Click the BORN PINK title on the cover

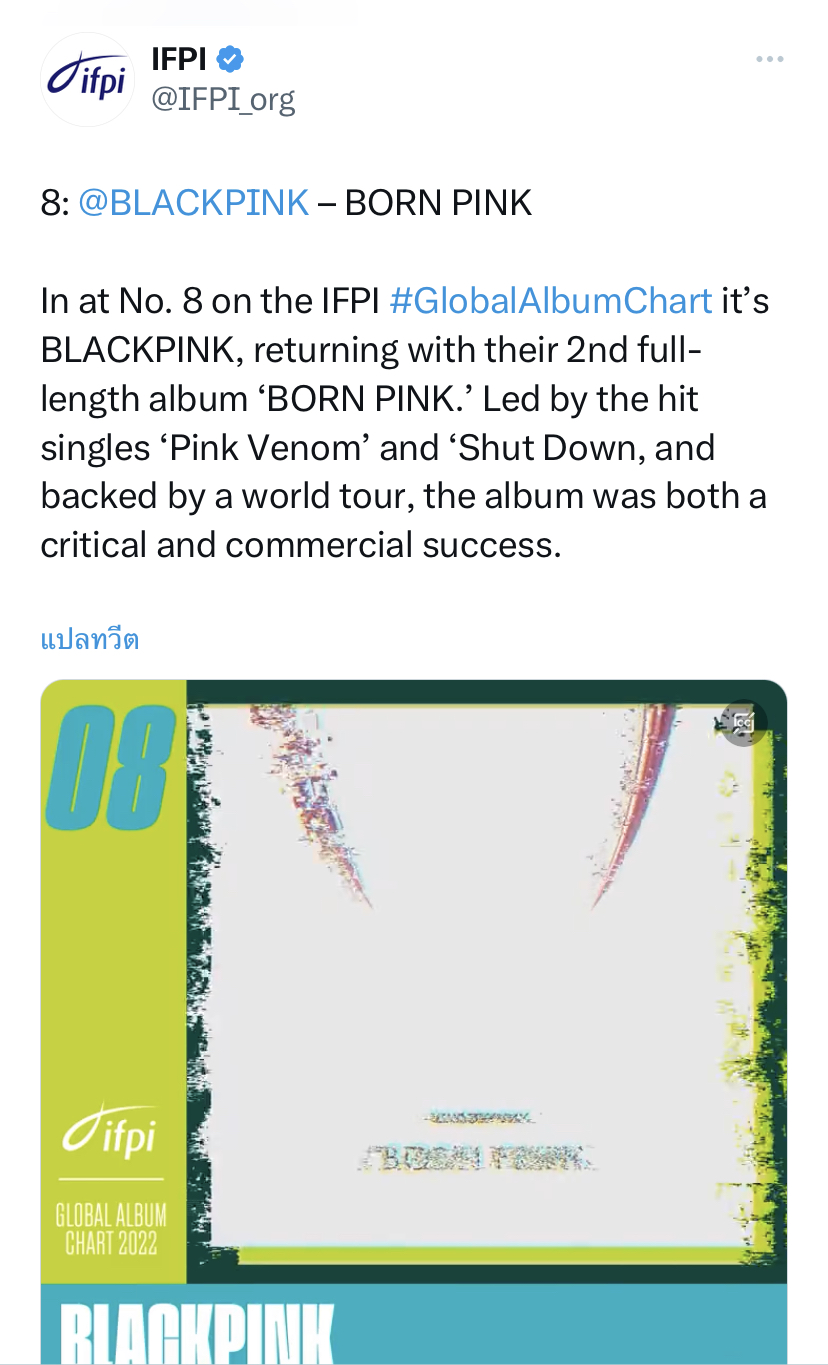(x=477, y=1159)
